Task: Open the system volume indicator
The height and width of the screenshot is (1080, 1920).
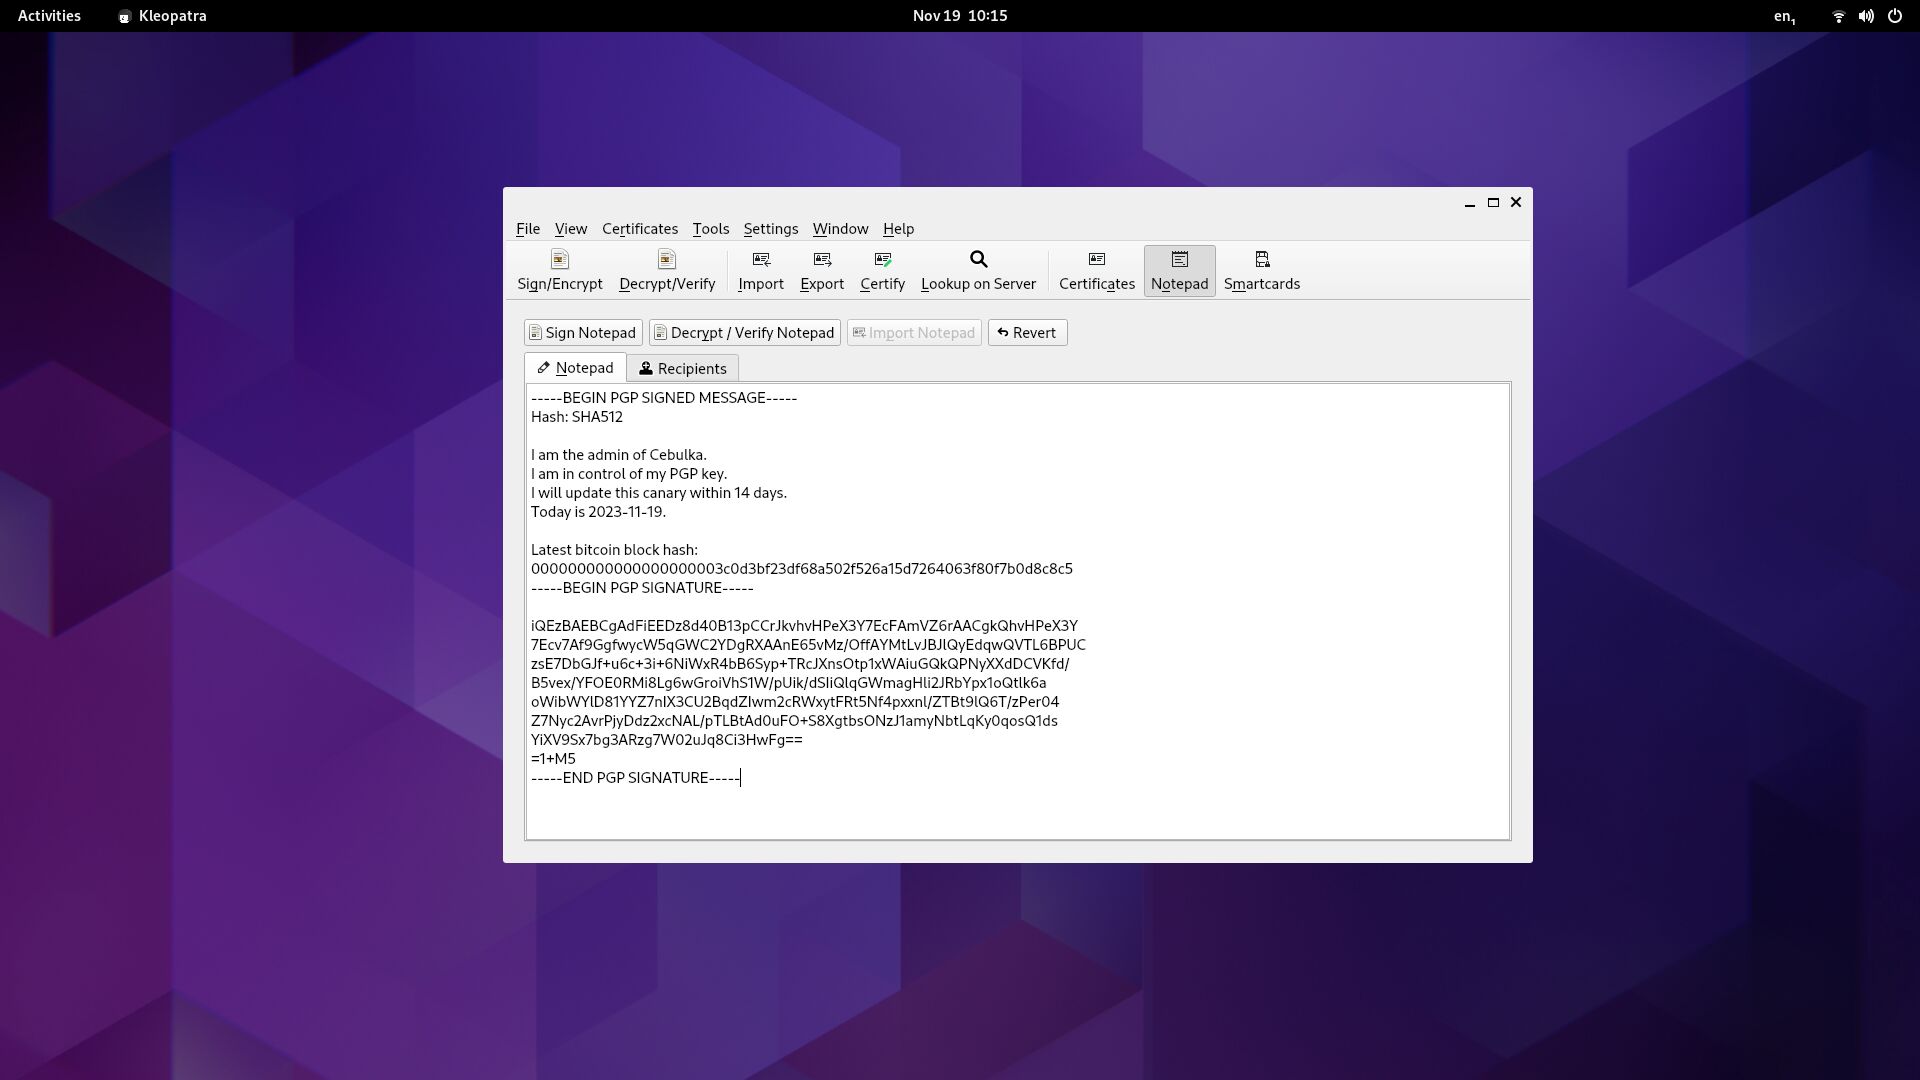Action: [x=1865, y=16]
